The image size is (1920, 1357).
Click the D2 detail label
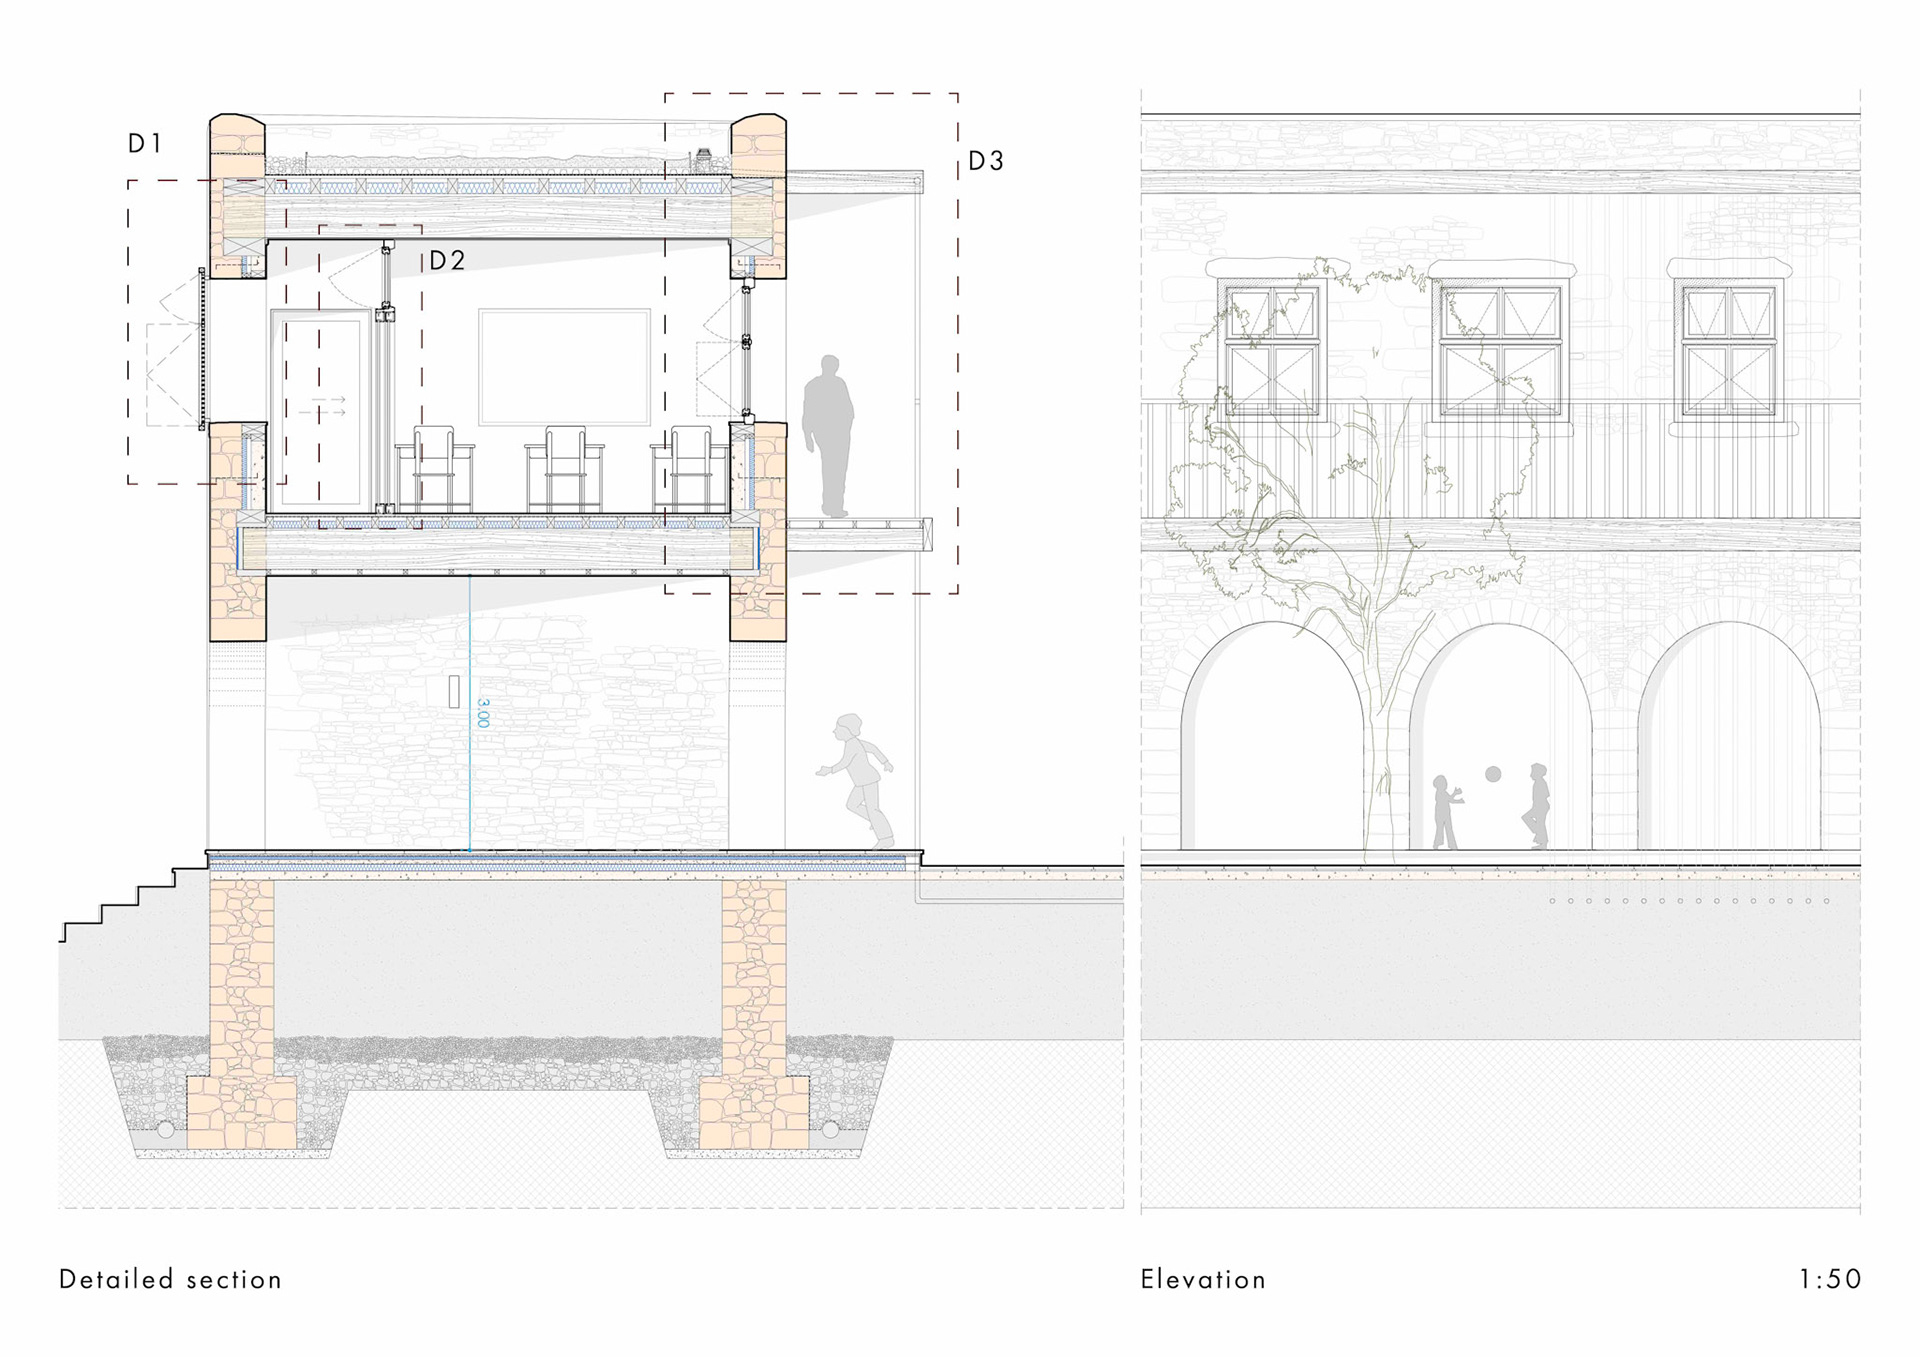click(x=447, y=261)
